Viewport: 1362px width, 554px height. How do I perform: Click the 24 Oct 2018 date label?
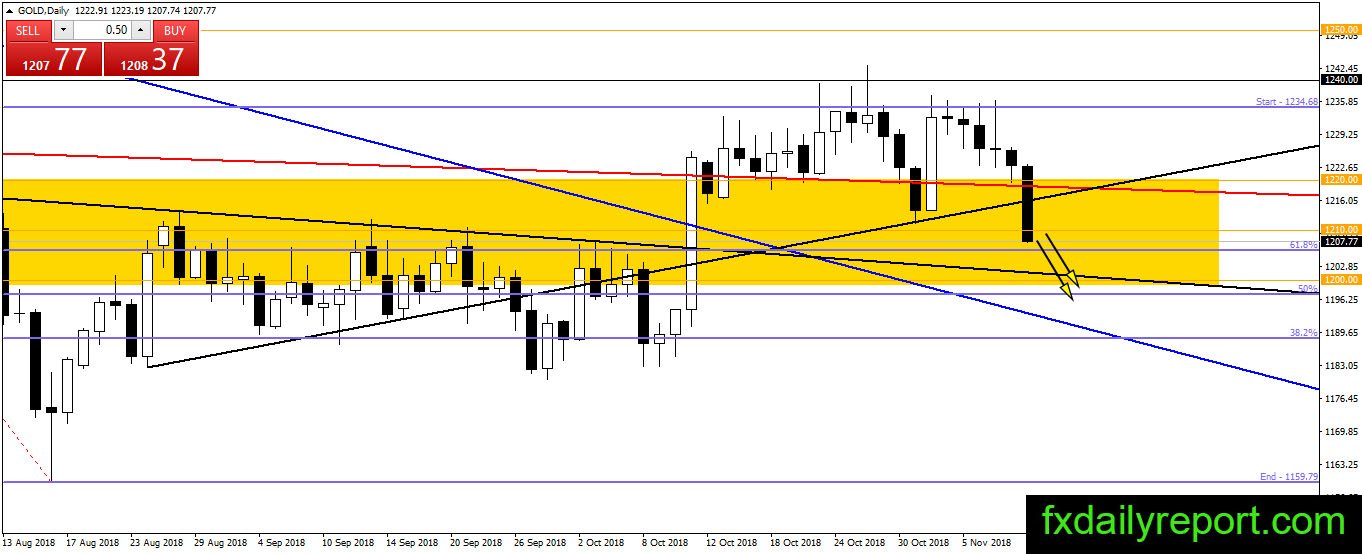tap(860, 542)
